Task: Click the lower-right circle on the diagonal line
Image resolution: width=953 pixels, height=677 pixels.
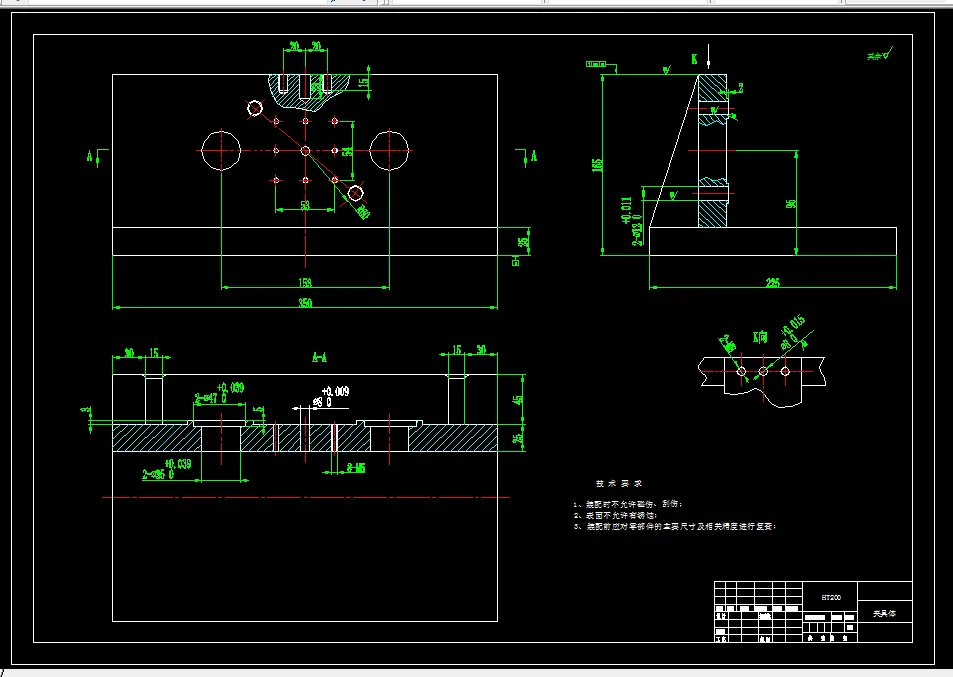Action: tap(355, 194)
